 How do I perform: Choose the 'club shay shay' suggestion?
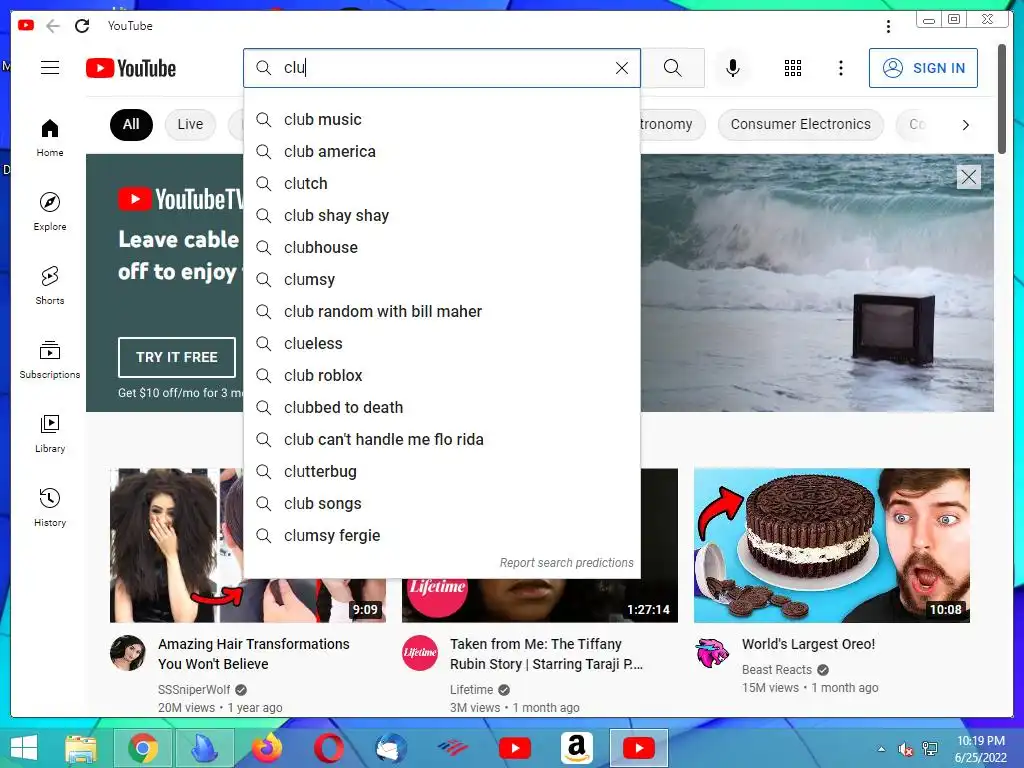click(x=441, y=216)
